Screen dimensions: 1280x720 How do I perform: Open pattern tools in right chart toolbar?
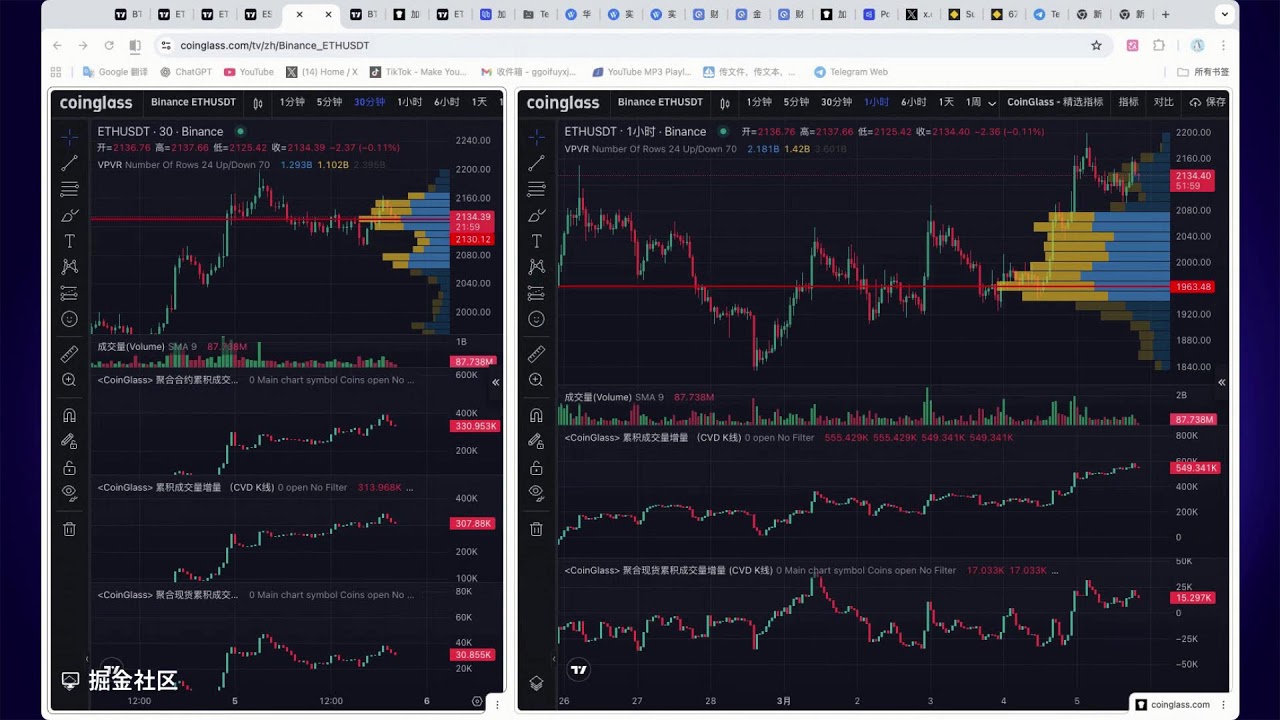[536, 267]
